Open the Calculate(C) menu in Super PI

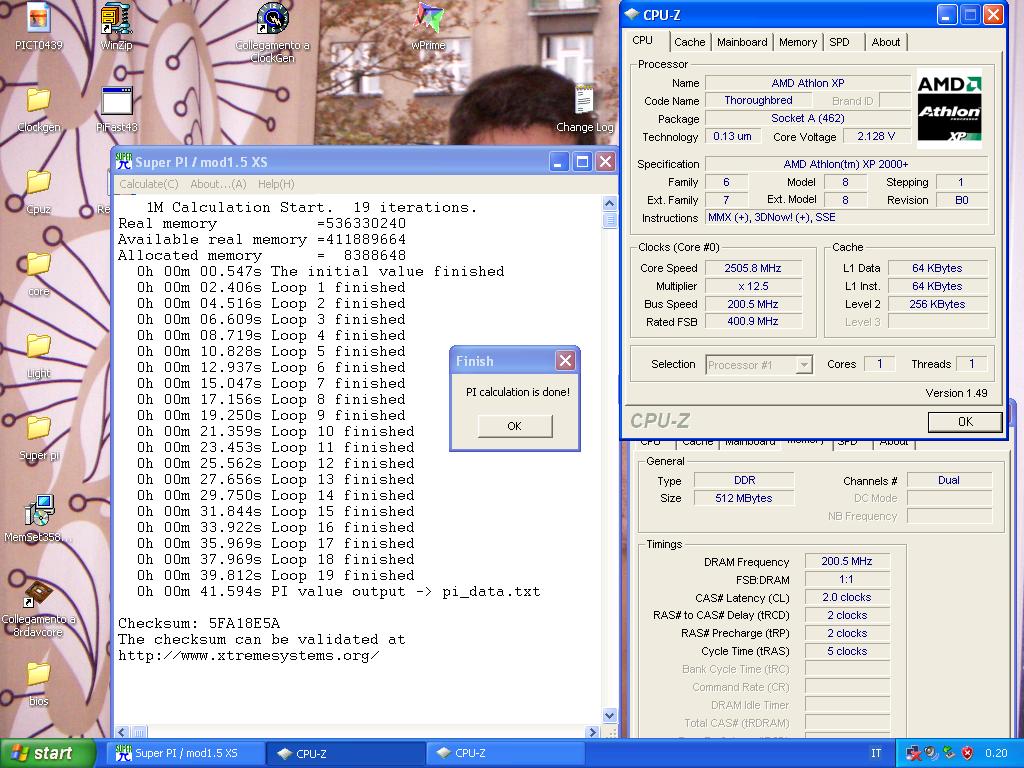148,184
